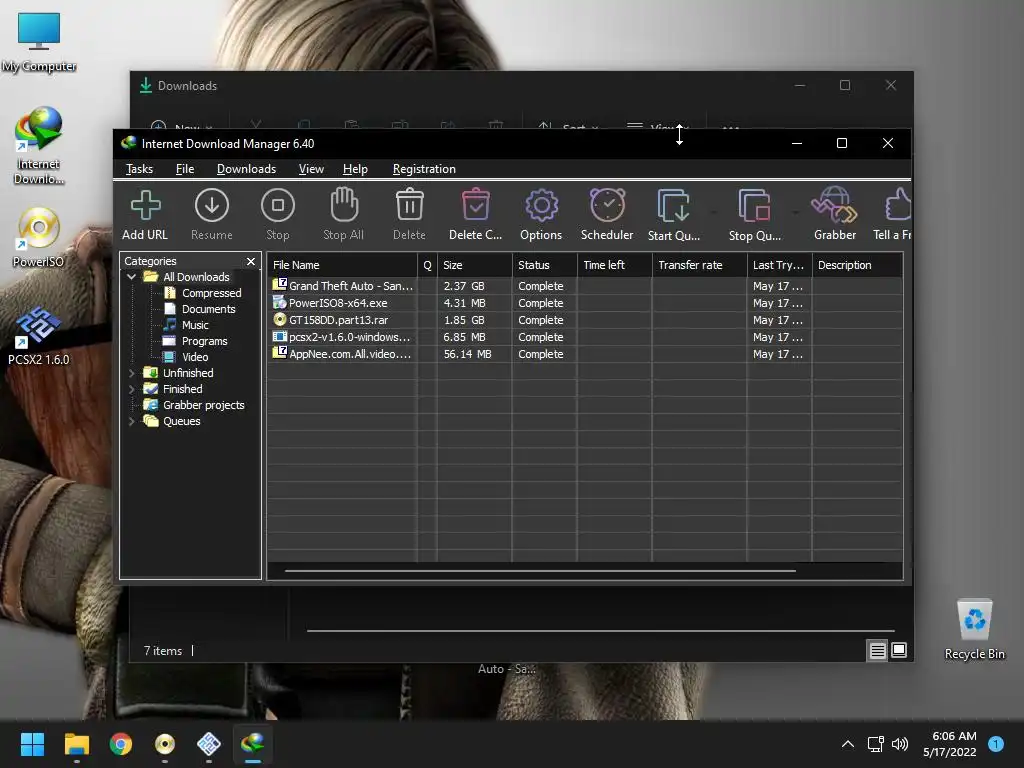Click the Description column header
Viewport: 1024px width, 768px height.
point(857,265)
